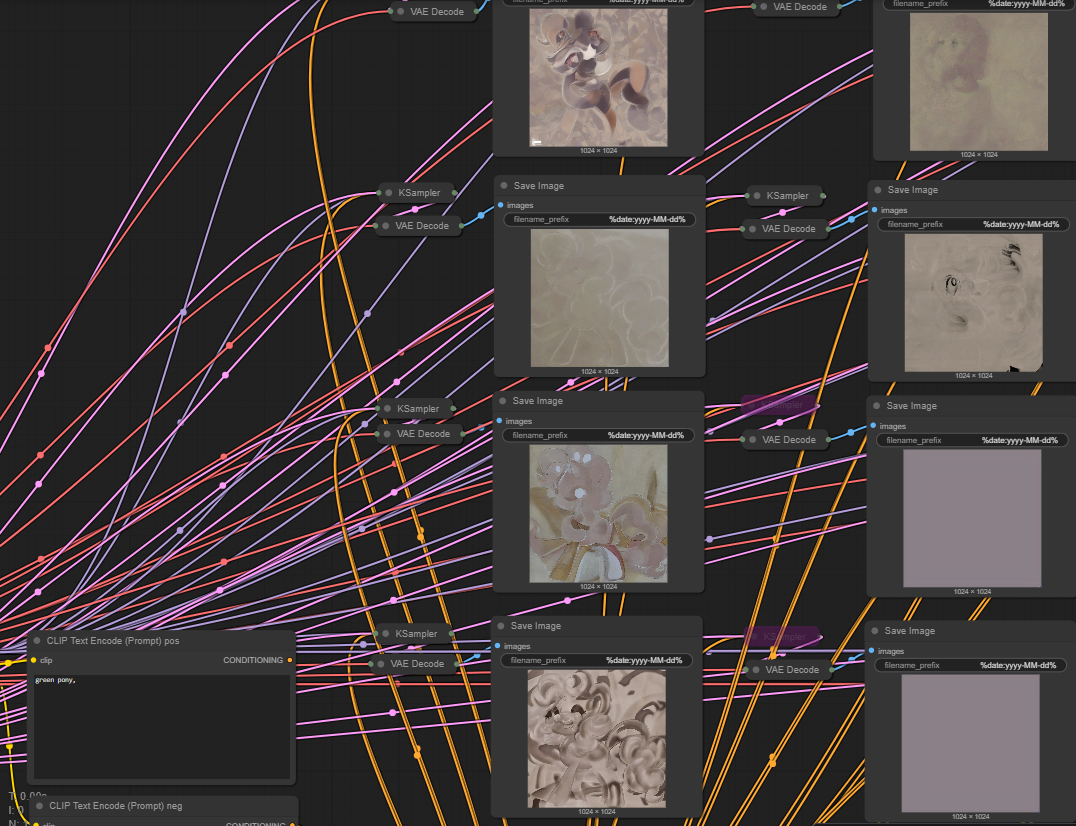Select bypassed purple KSampler beside bottommost blank mauve image
This screenshot has height=826, width=1076.
tap(782, 637)
